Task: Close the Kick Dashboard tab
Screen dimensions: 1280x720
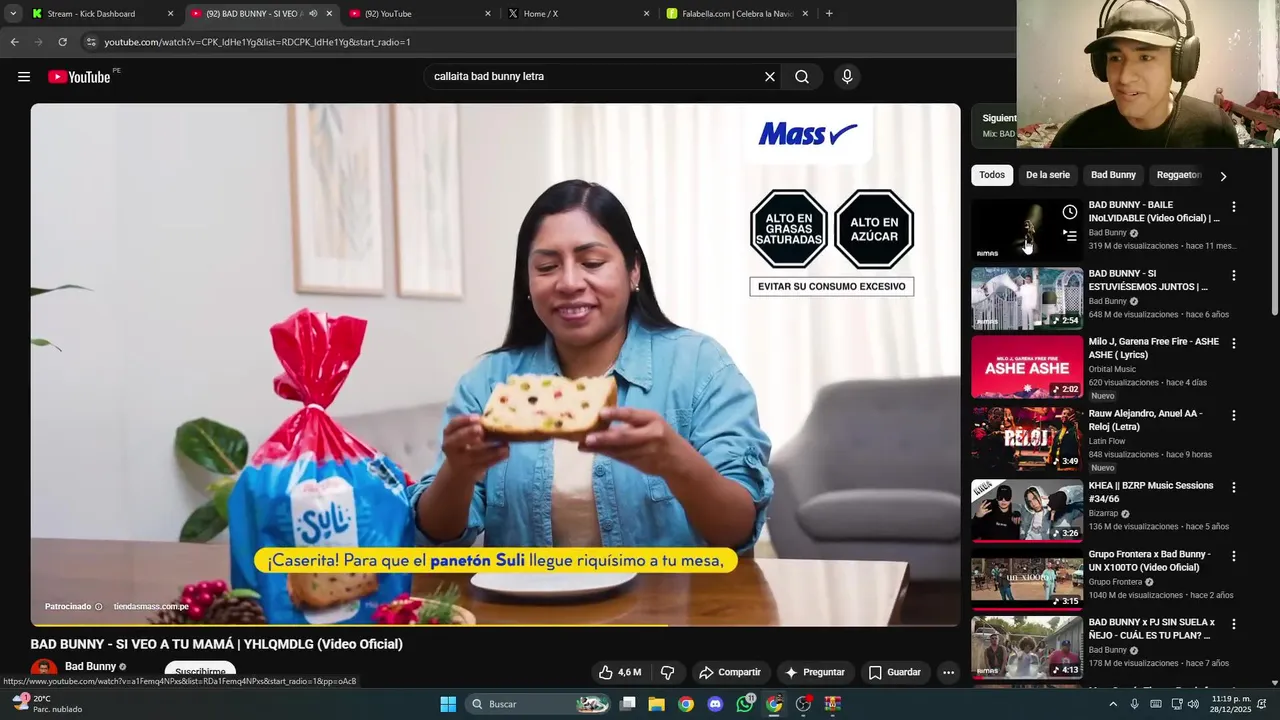Action: [x=170, y=14]
